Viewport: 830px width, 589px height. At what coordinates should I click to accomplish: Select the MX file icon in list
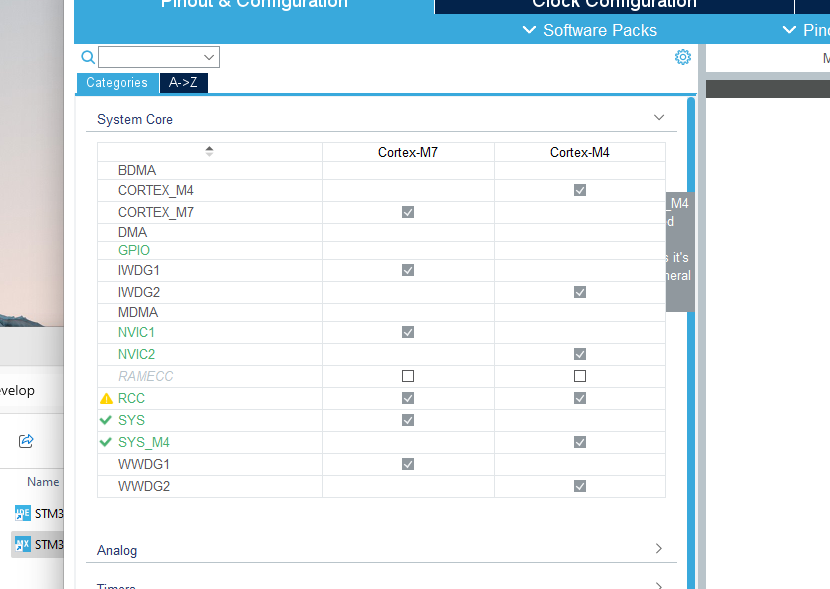(23, 545)
